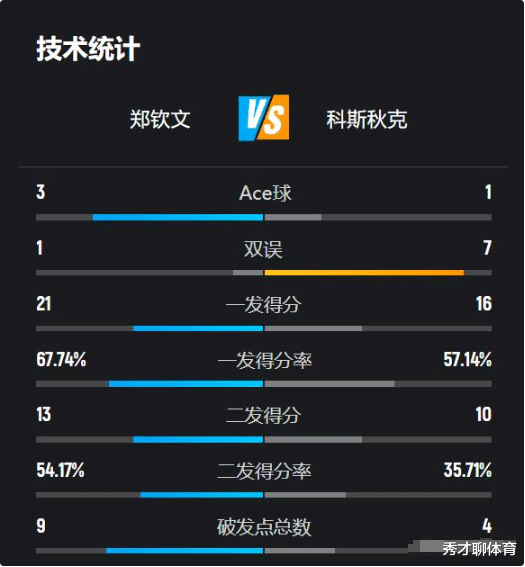Viewport: 525px width, 567px height.
Task: Click the 秀才聊体育 watermark
Action: [479, 549]
